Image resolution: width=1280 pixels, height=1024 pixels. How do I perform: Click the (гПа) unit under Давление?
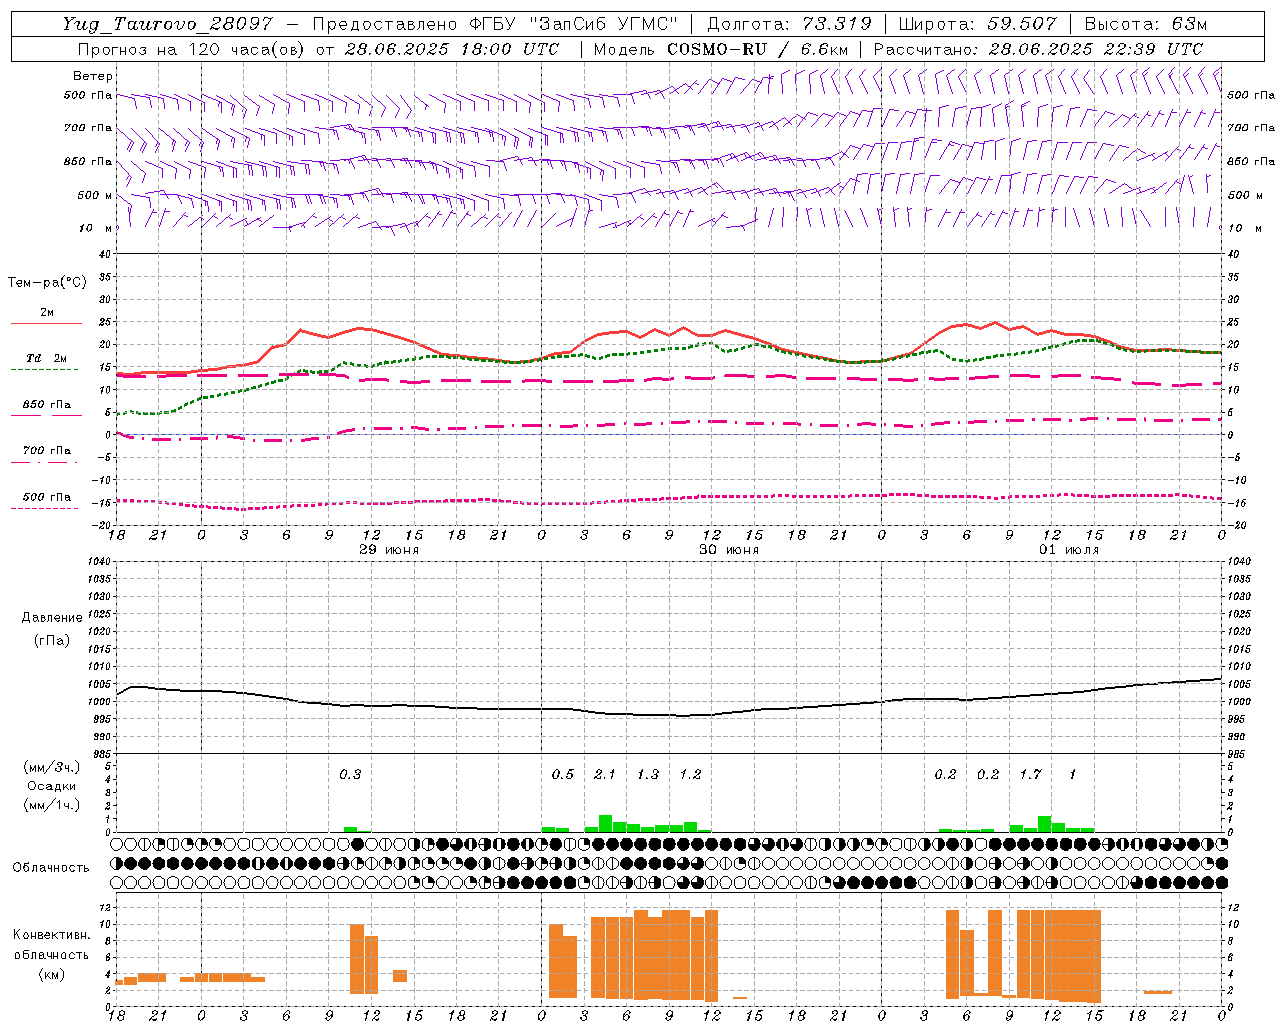click(x=52, y=640)
